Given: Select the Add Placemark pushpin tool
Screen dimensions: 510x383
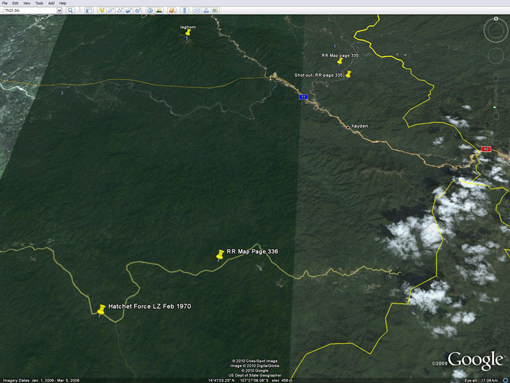Looking at the screenshot, I should [101, 10].
